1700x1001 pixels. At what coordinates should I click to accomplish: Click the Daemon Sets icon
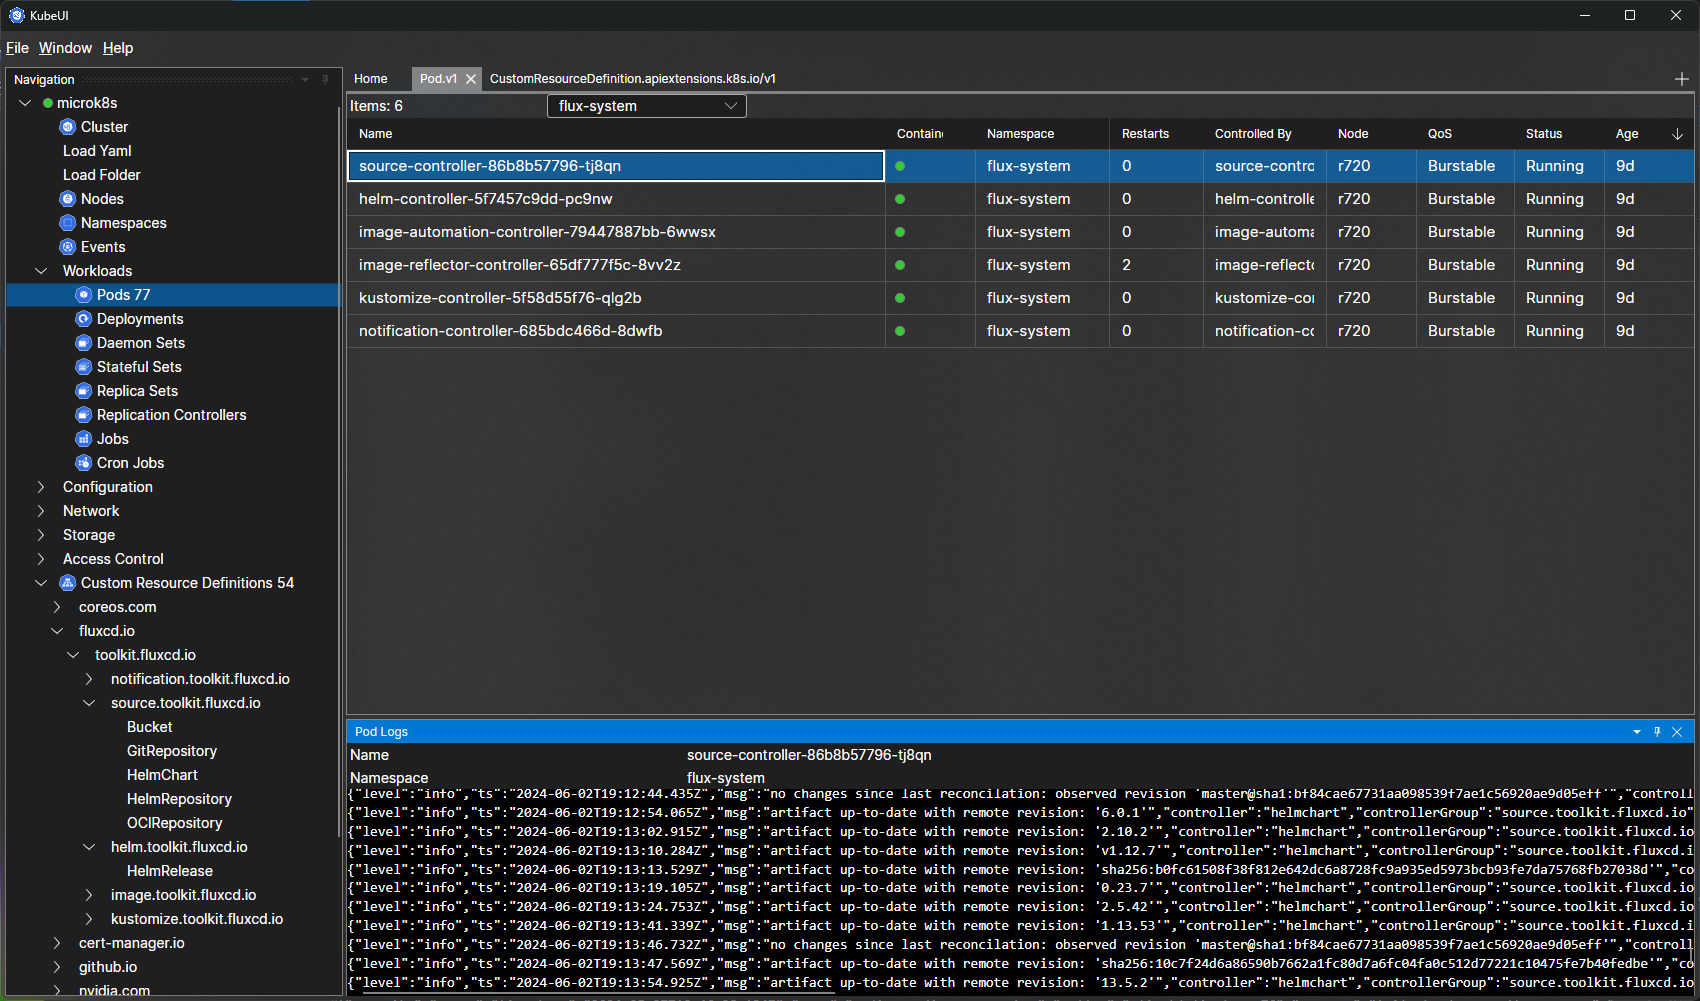(84, 343)
